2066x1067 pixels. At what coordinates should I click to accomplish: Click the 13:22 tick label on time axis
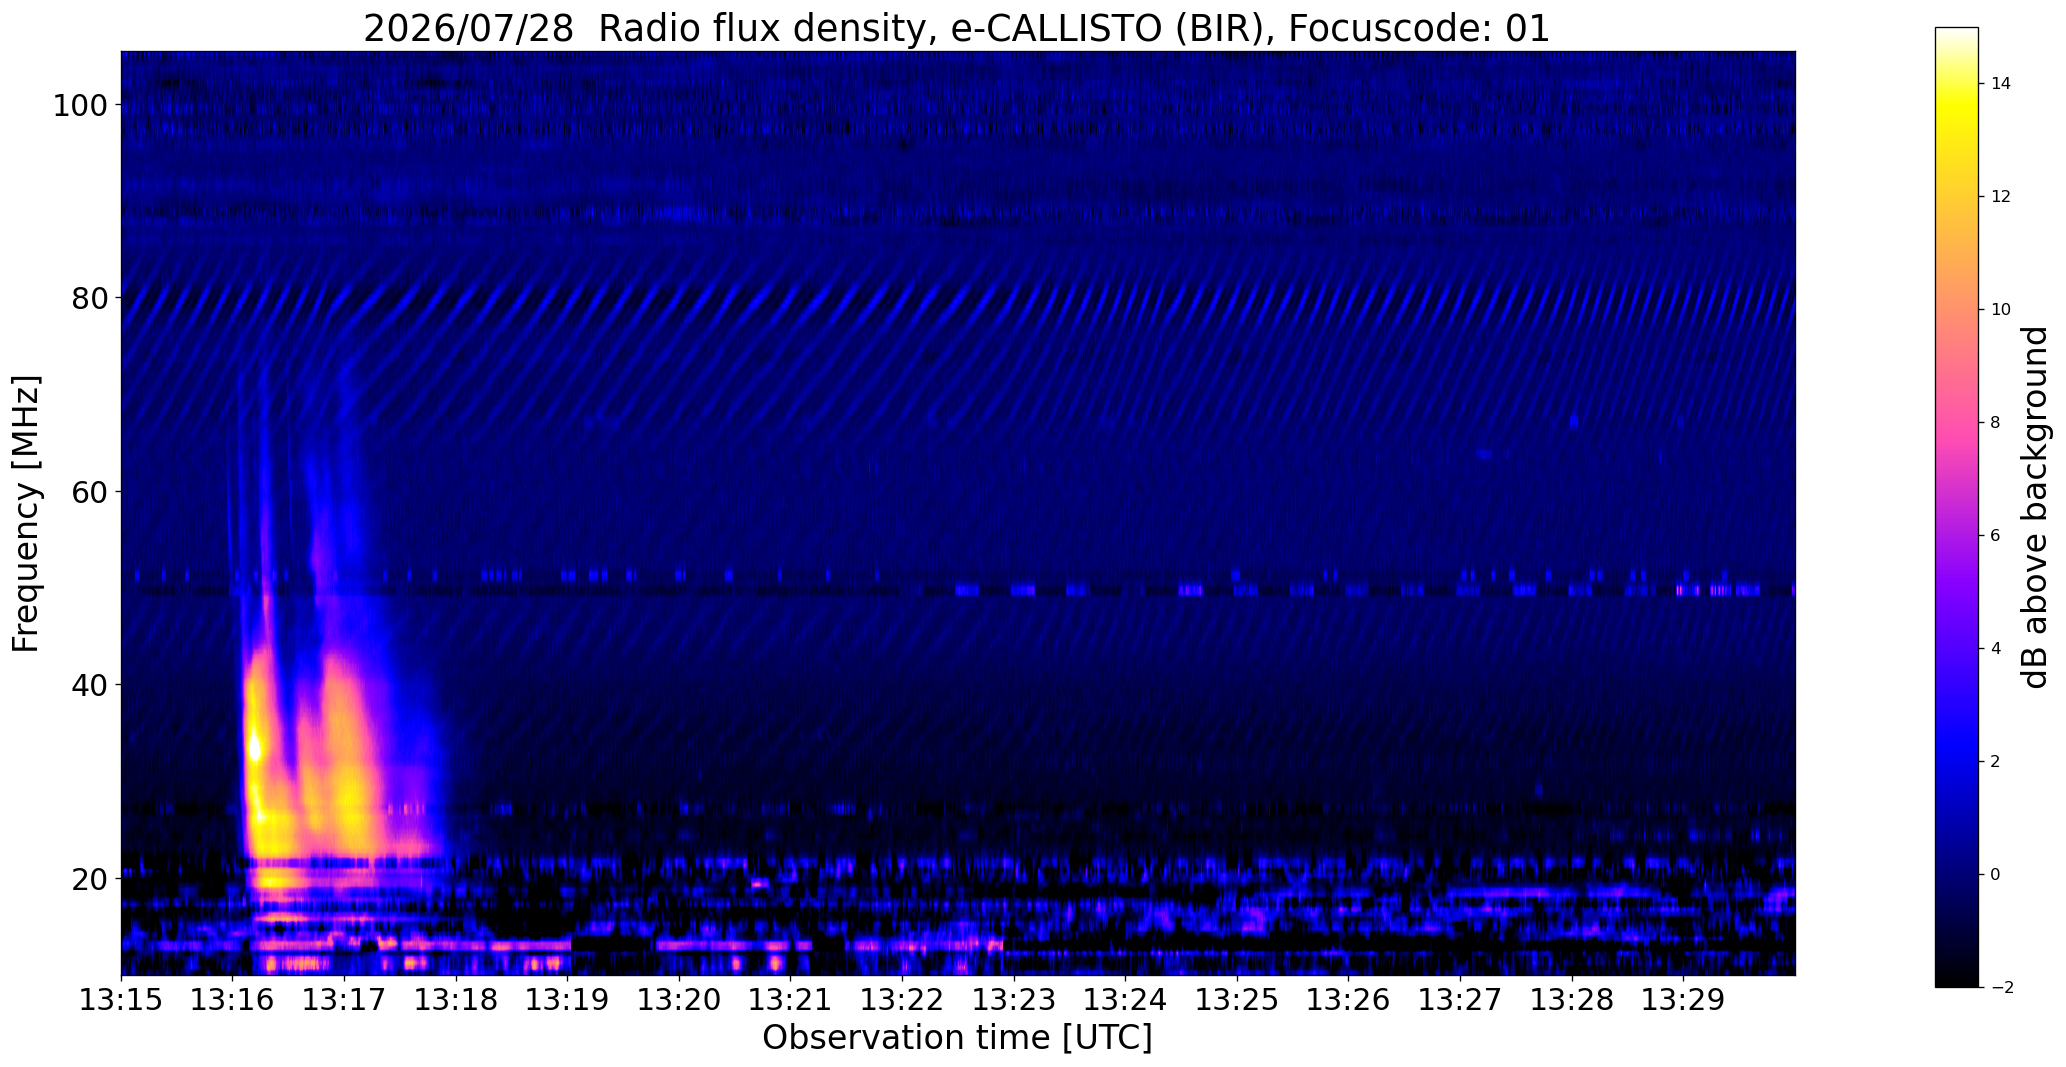[x=902, y=1000]
